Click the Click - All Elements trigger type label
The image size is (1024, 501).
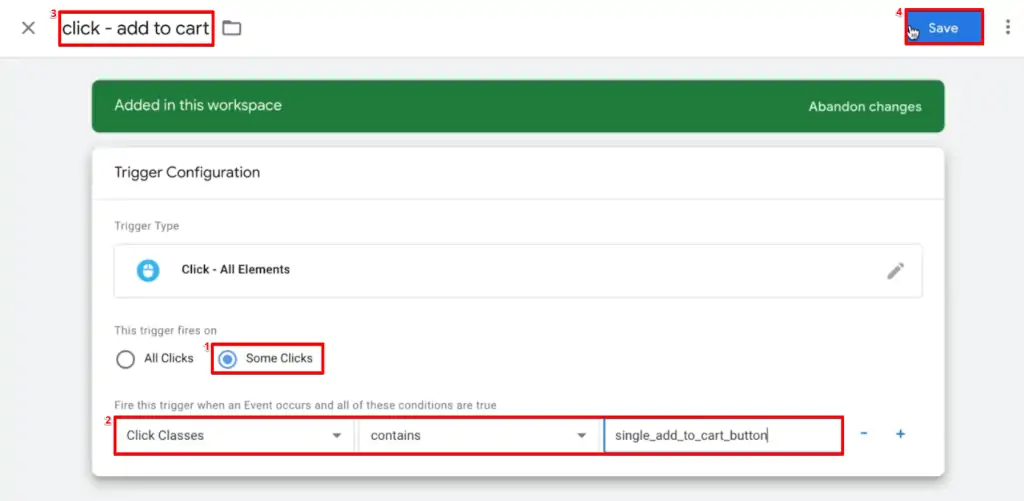pos(236,269)
